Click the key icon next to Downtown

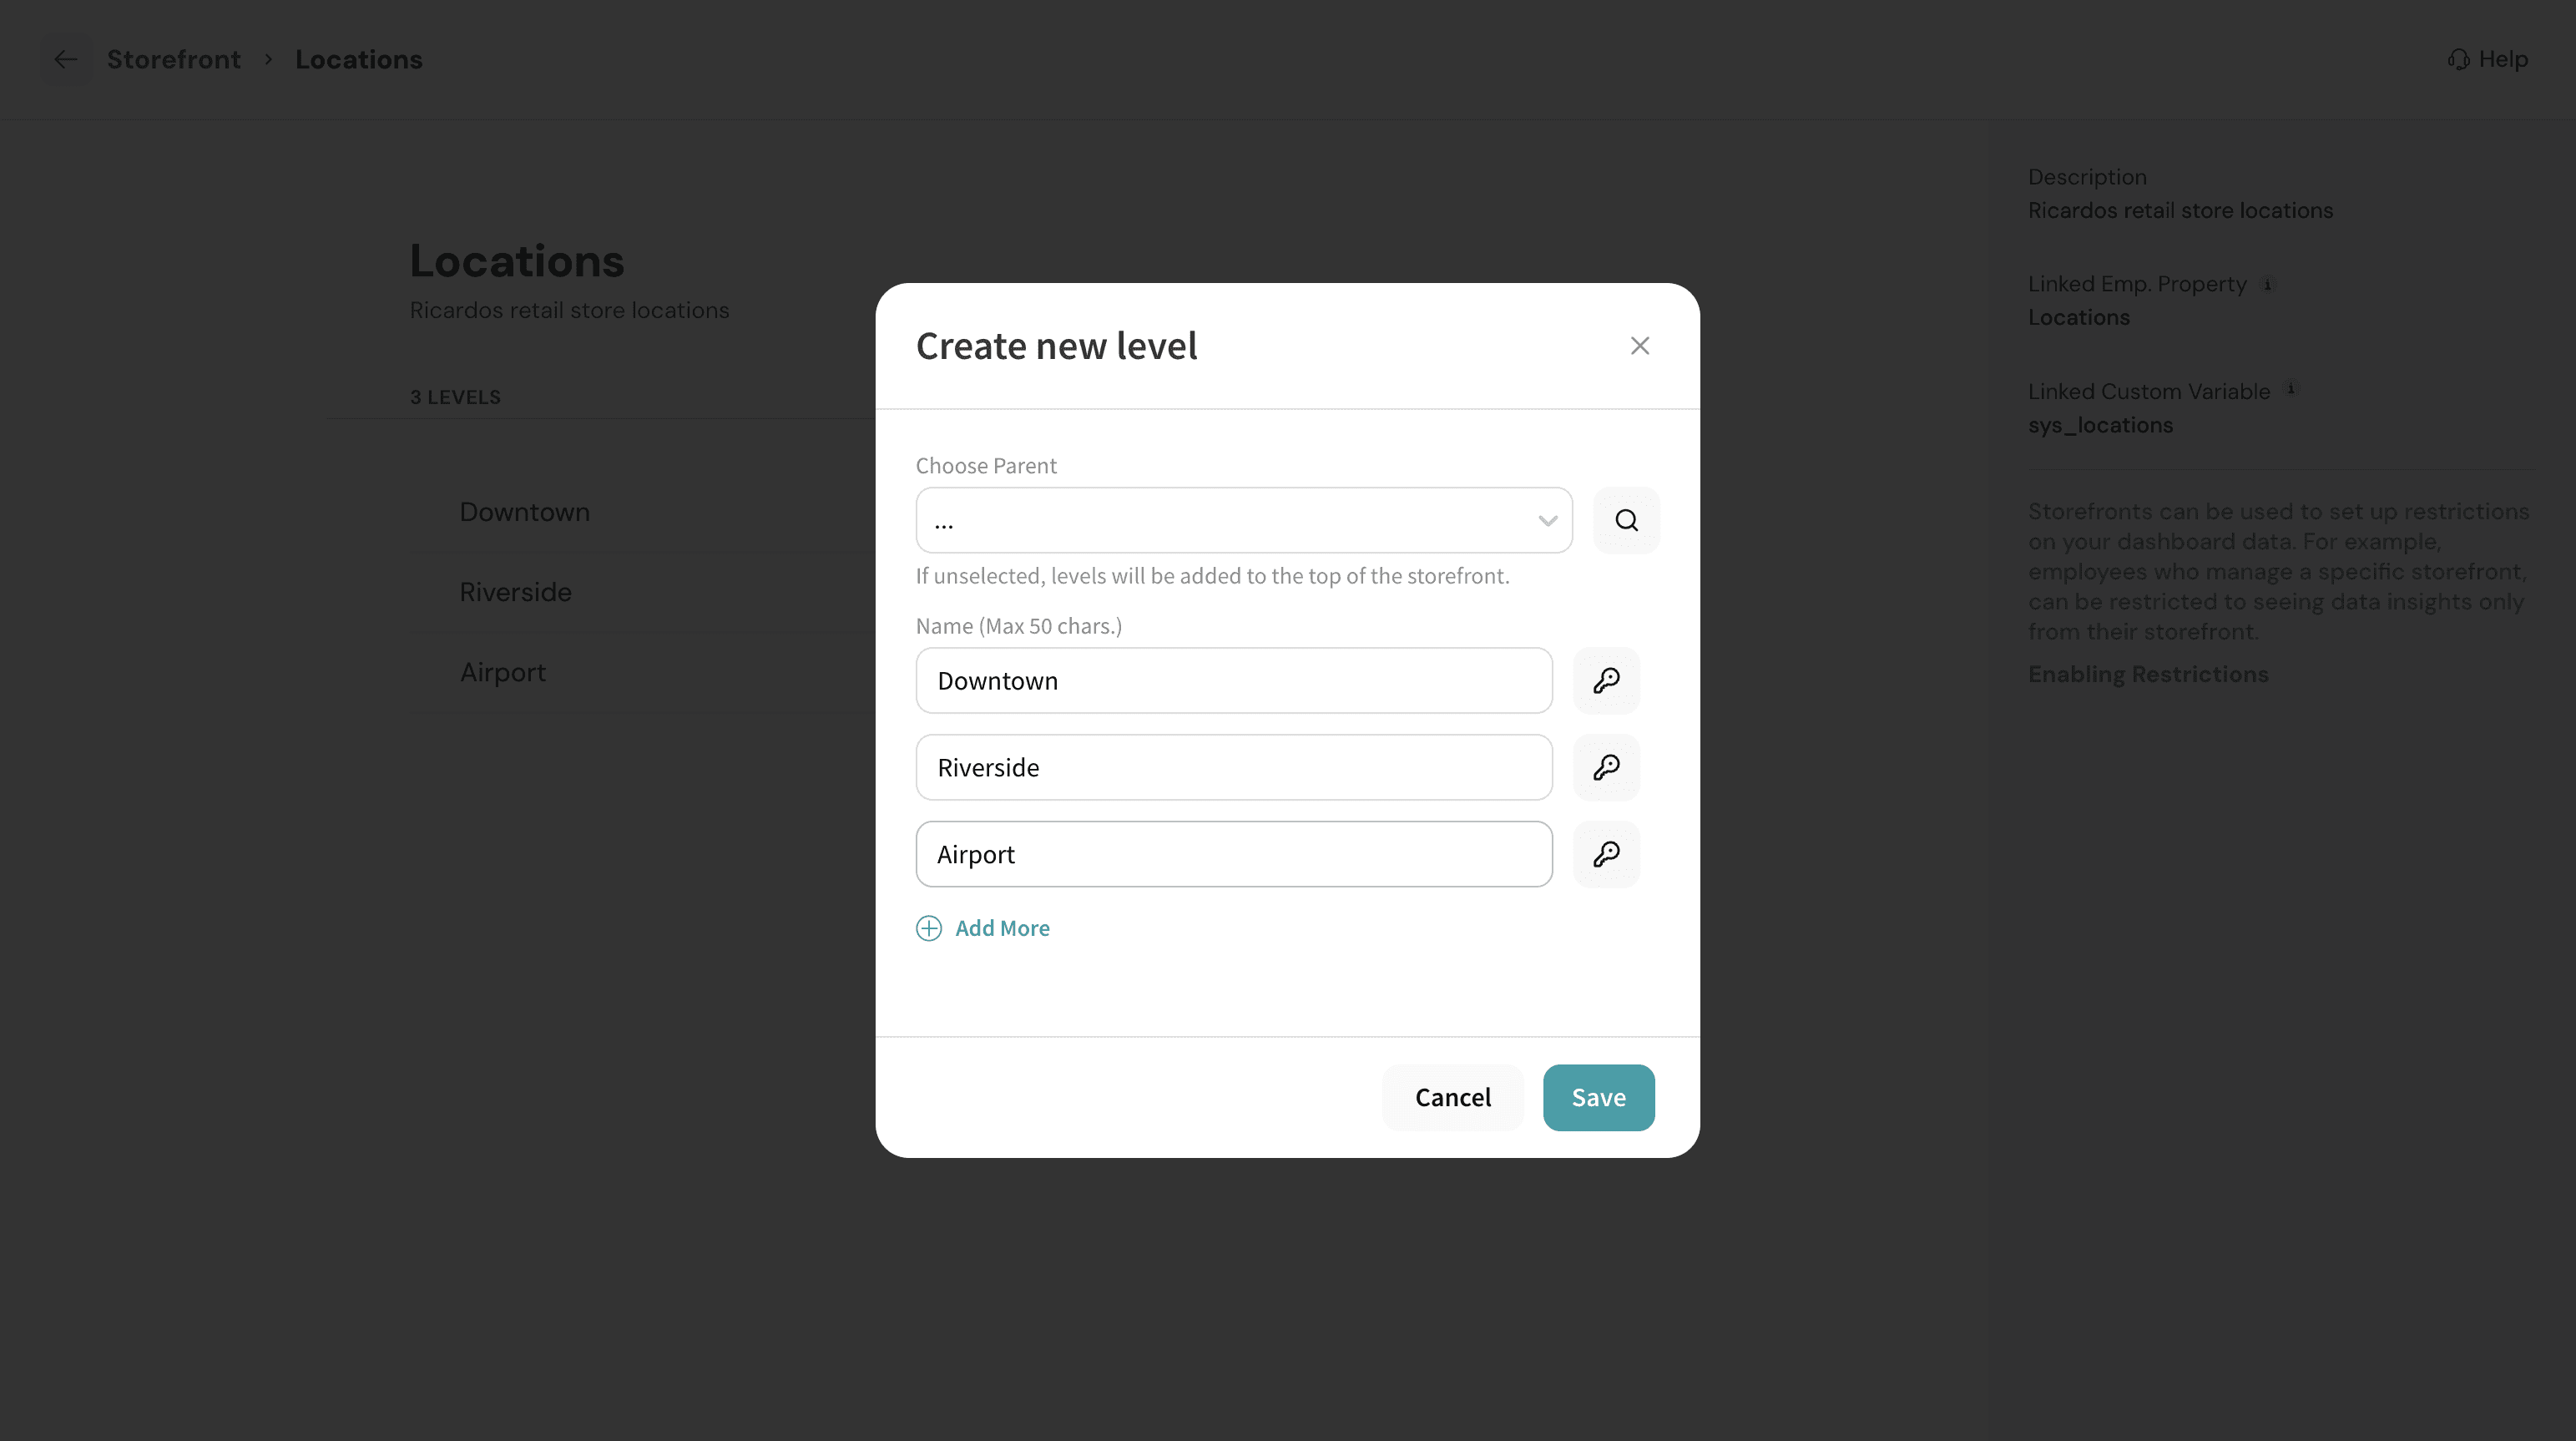coord(1606,680)
